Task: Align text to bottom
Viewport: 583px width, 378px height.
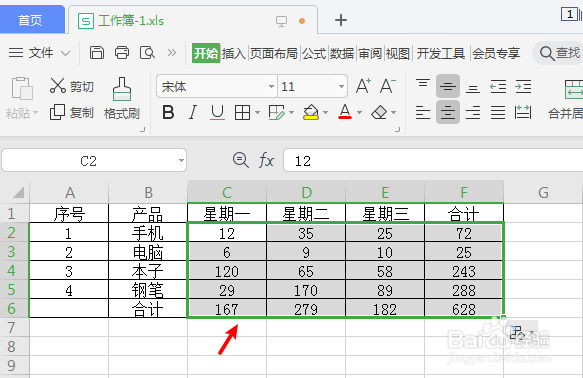Action: click(473, 88)
